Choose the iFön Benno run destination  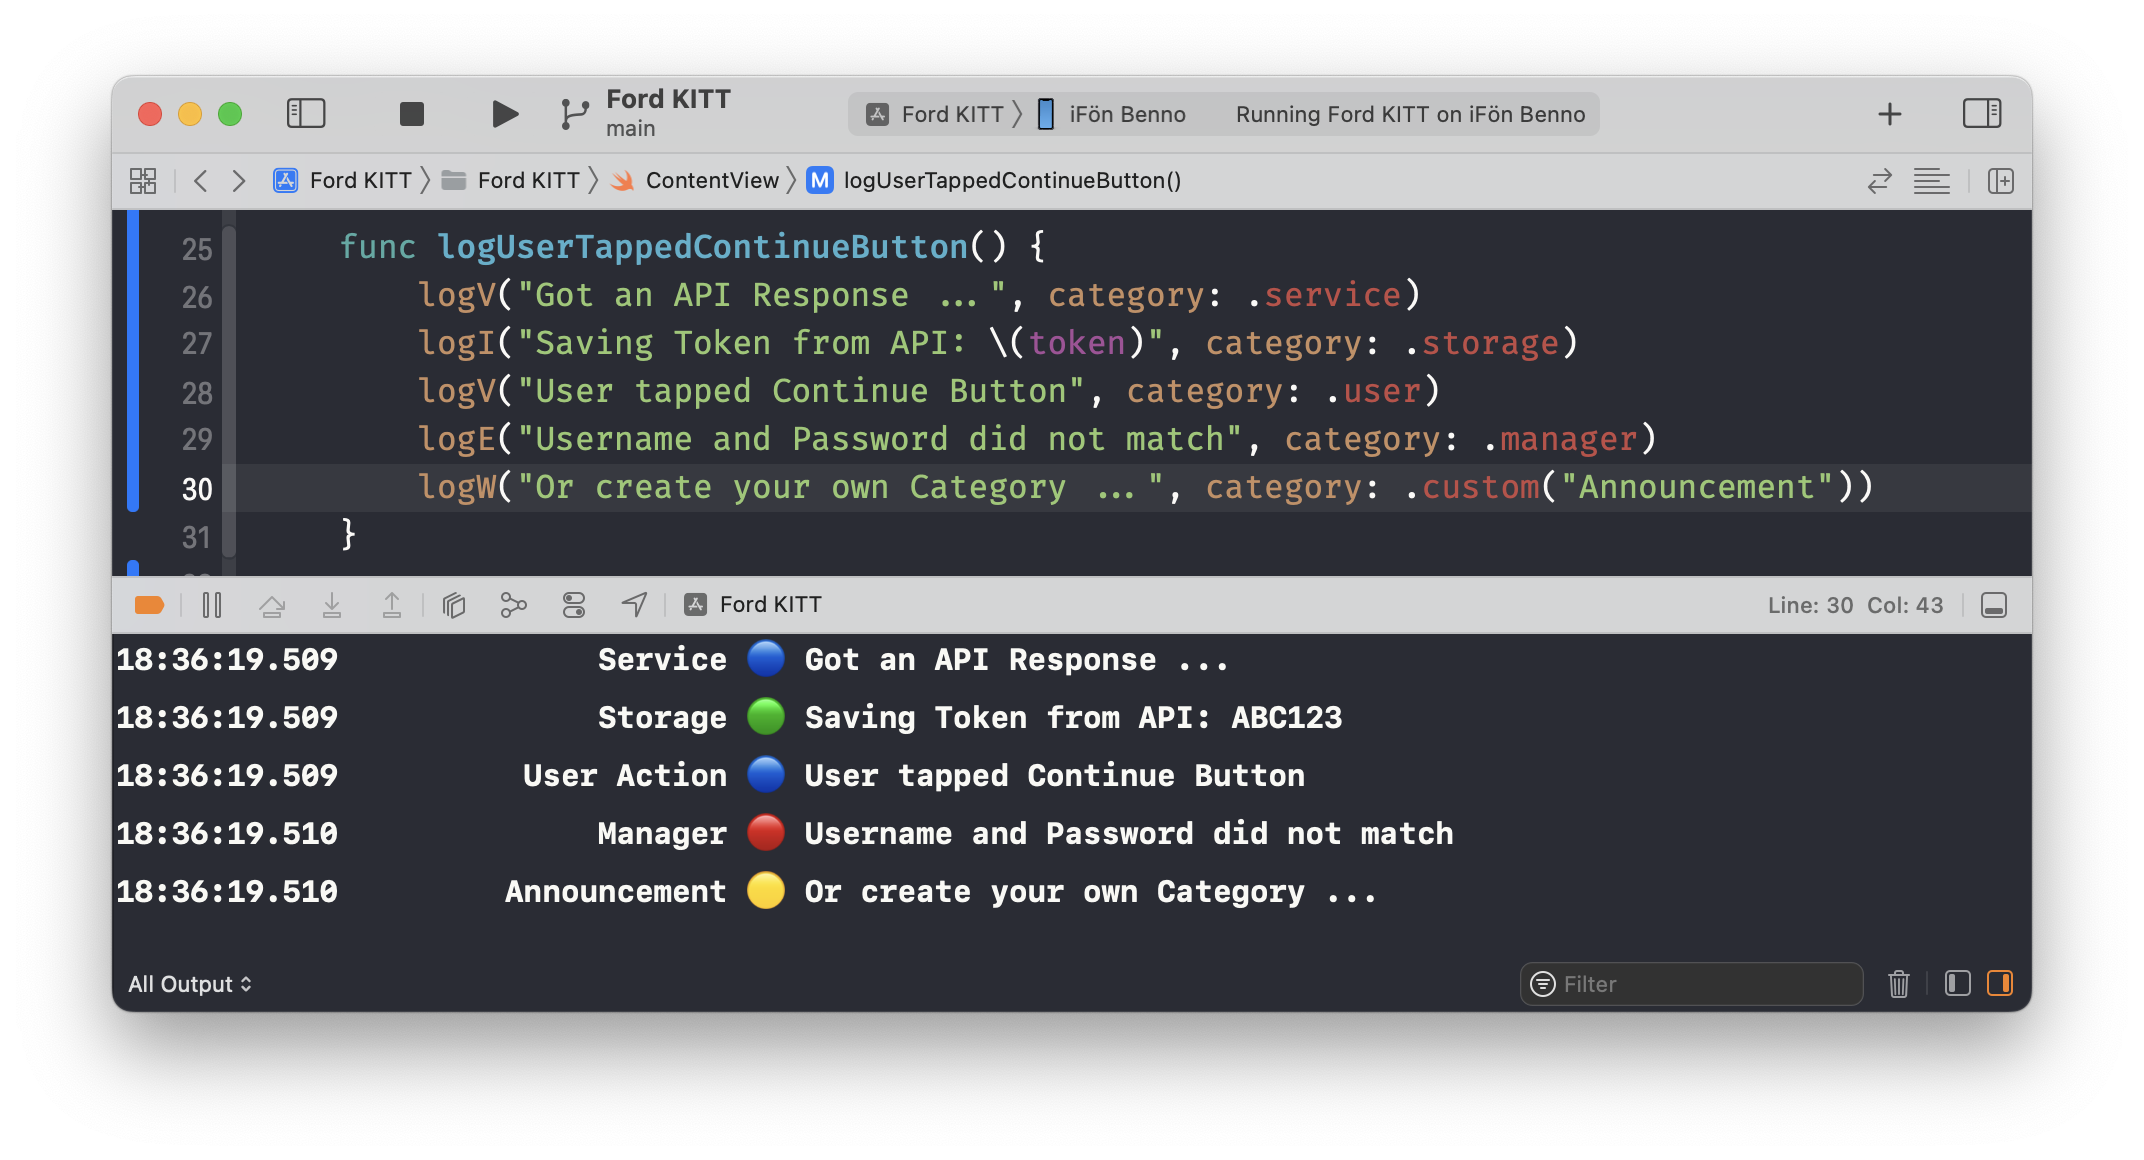[1111, 114]
